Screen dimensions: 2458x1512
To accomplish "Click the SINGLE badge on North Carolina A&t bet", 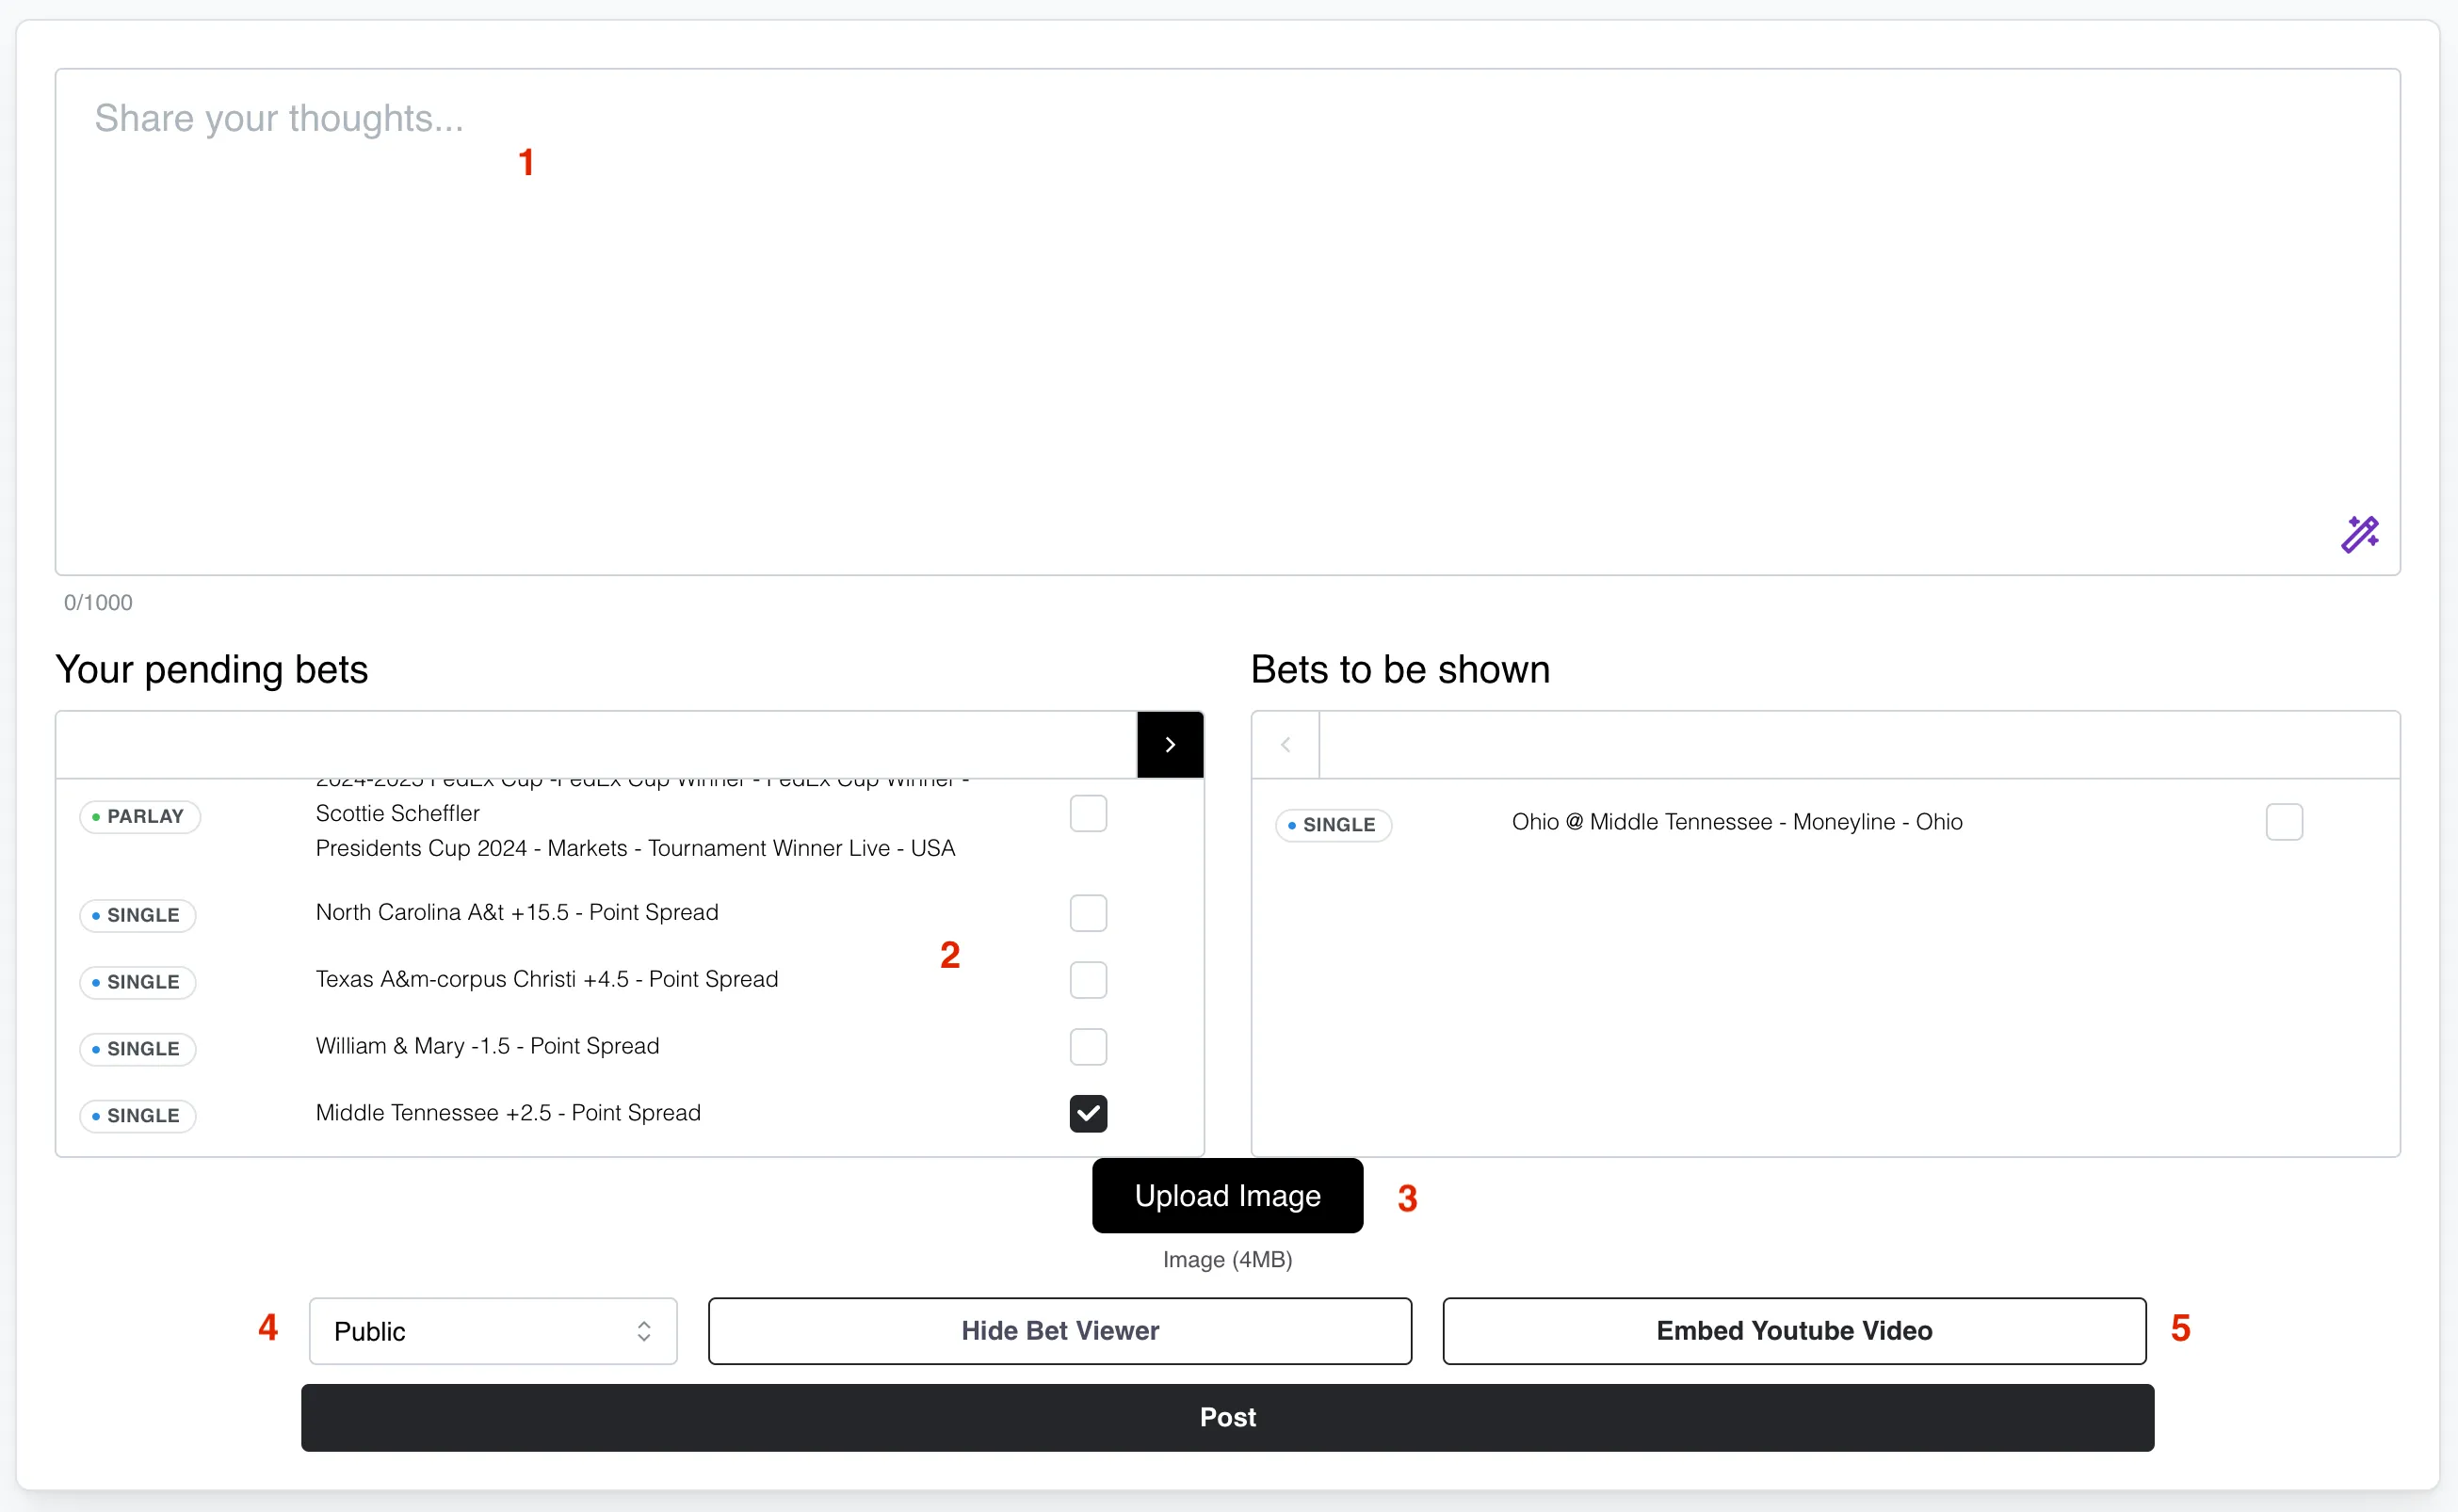I will tap(137, 914).
